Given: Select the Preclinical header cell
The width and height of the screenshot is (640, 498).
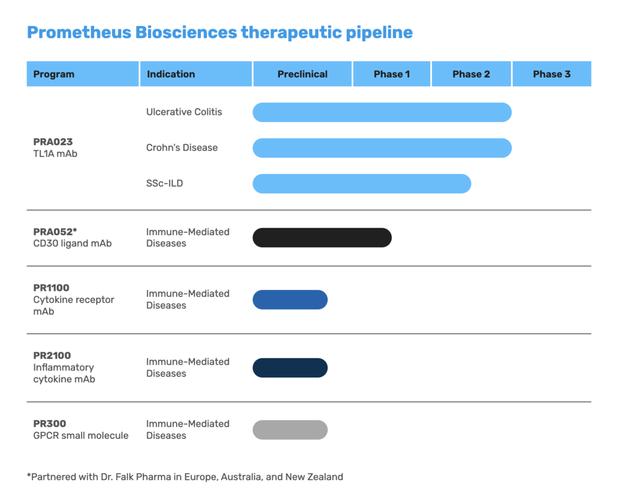Looking at the screenshot, I should pyautogui.click(x=302, y=74).
